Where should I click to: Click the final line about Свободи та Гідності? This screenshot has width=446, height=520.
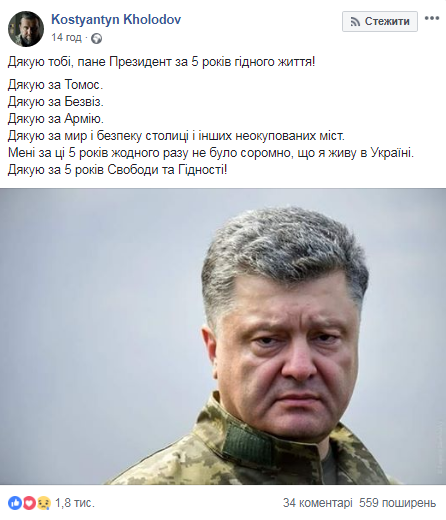(x=117, y=170)
